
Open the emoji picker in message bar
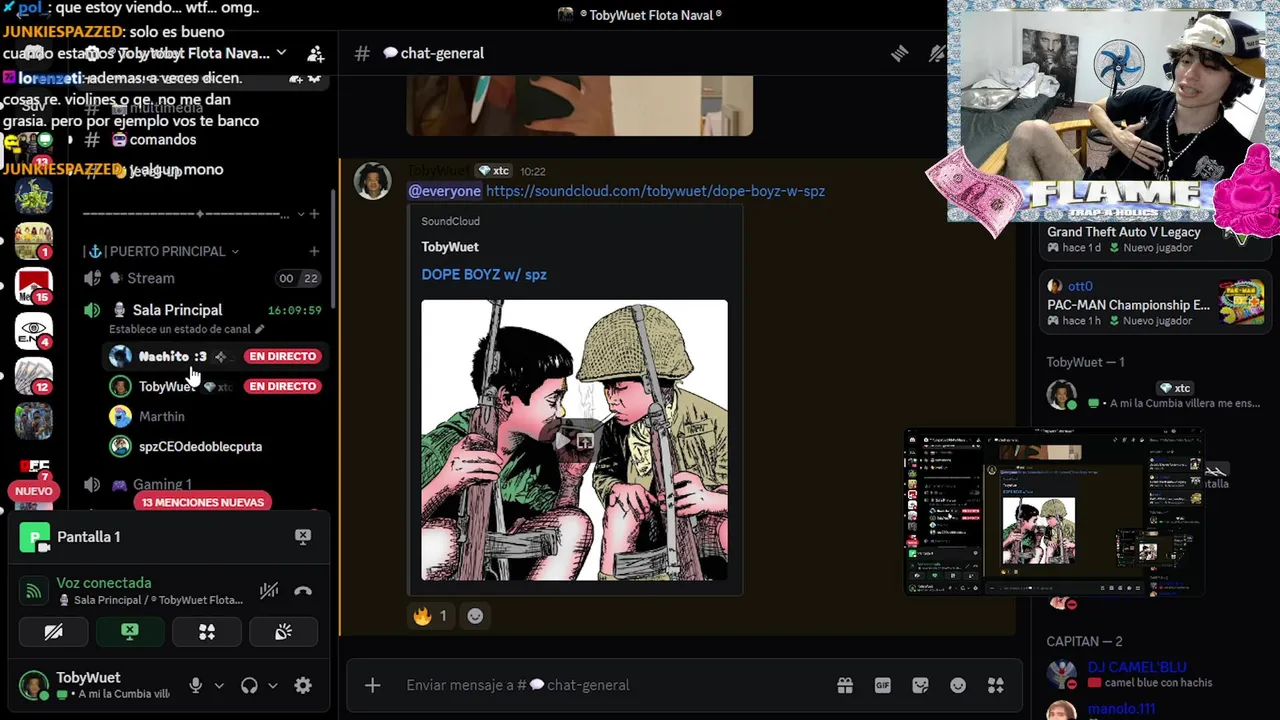click(x=958, y=685)
